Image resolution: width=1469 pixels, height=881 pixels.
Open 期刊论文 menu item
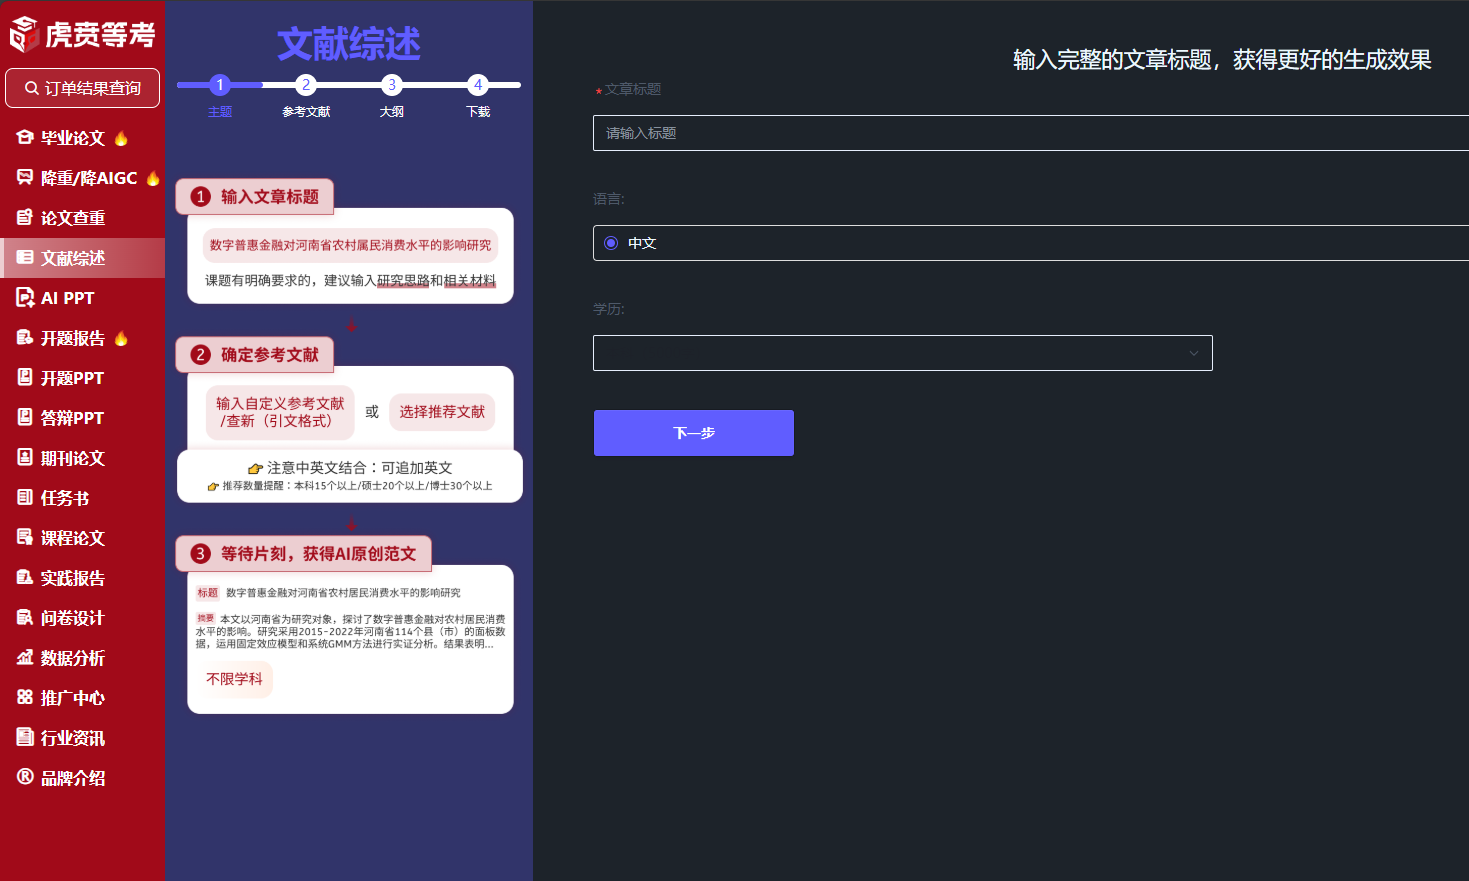[x=83, y=458]
